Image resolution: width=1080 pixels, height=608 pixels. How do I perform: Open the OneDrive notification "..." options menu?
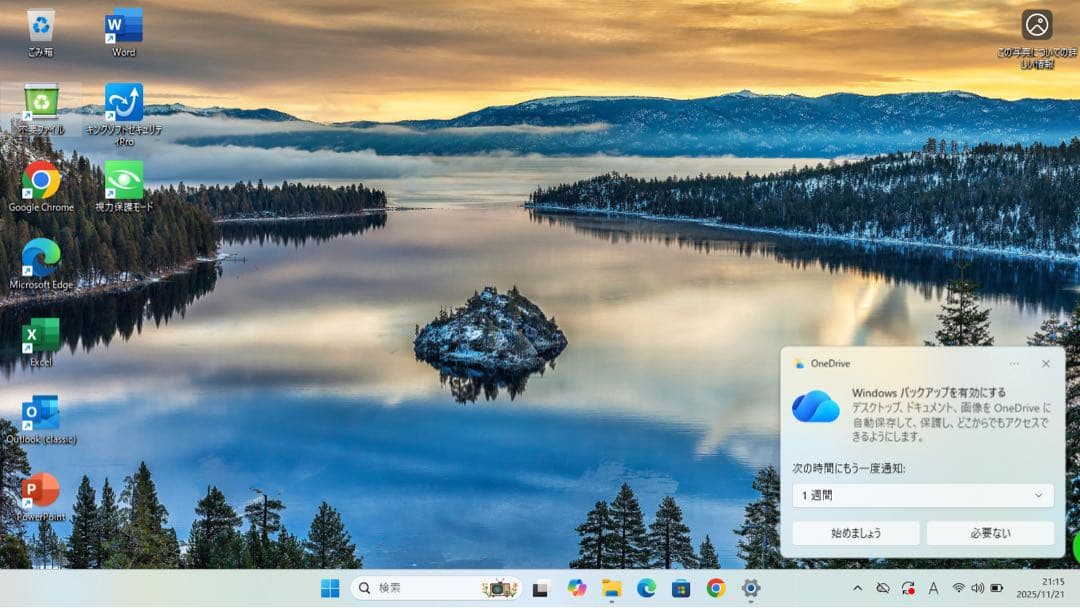click(1016, 364)
